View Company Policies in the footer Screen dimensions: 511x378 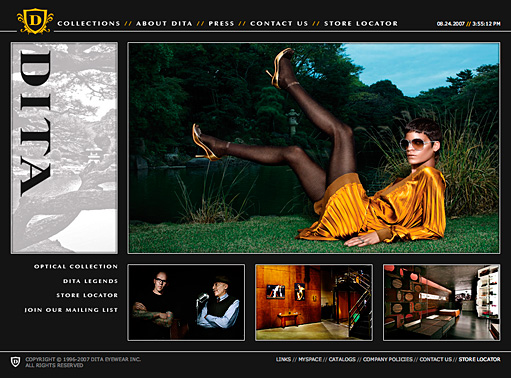388,359
